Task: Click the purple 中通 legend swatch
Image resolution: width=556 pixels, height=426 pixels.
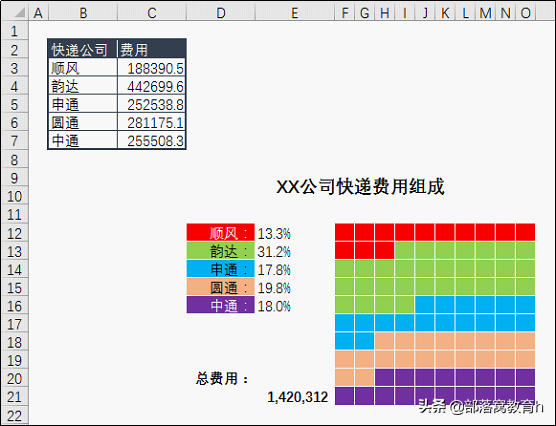Action: point(221,305)
